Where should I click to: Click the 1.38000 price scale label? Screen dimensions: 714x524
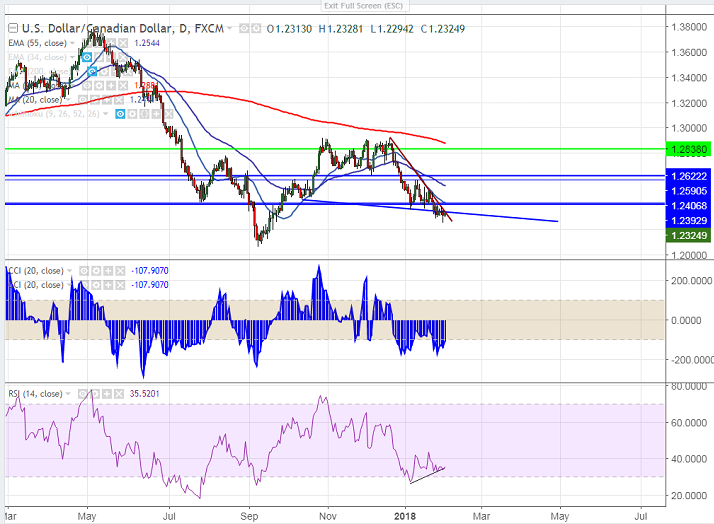click(x=689, y=27)
